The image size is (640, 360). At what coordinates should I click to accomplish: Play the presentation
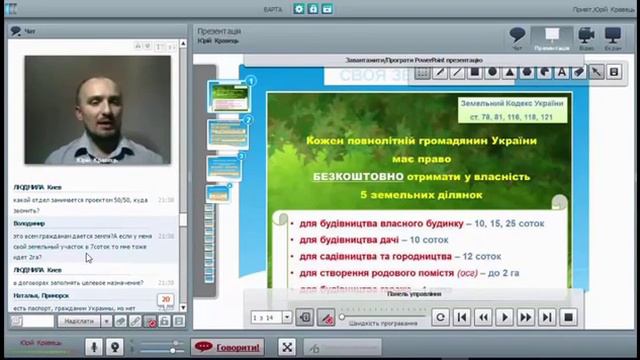coord(504,317)
